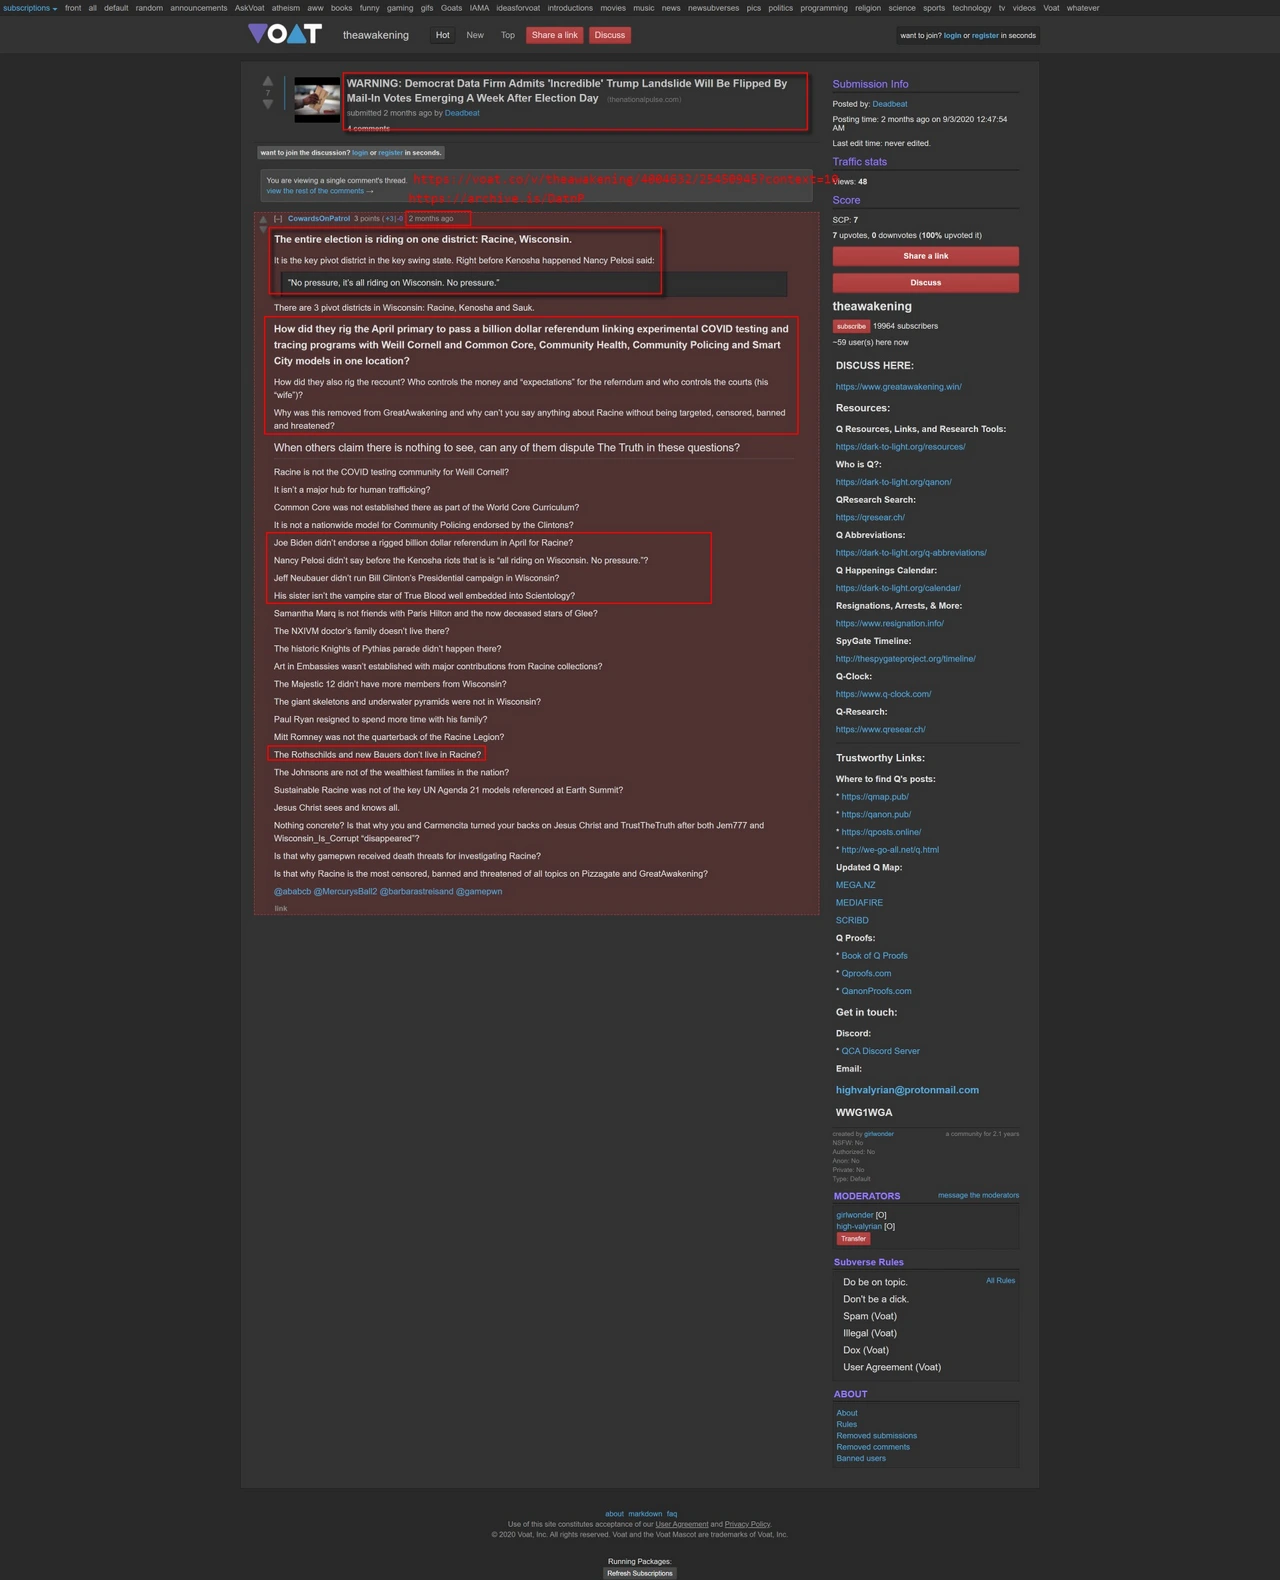
Task: Click message the moderators
Action: click(x=979, y=1195)
